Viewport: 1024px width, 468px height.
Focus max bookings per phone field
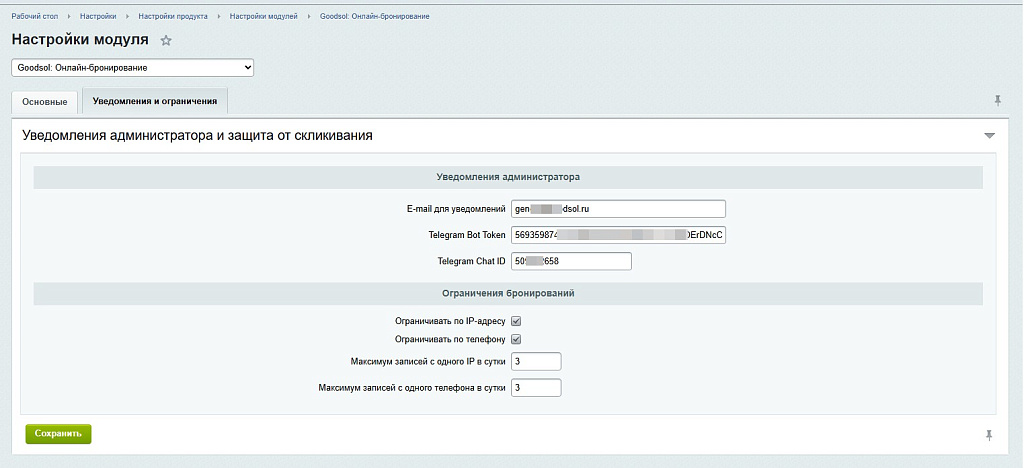pyautogui.click(x=536, y=388)
